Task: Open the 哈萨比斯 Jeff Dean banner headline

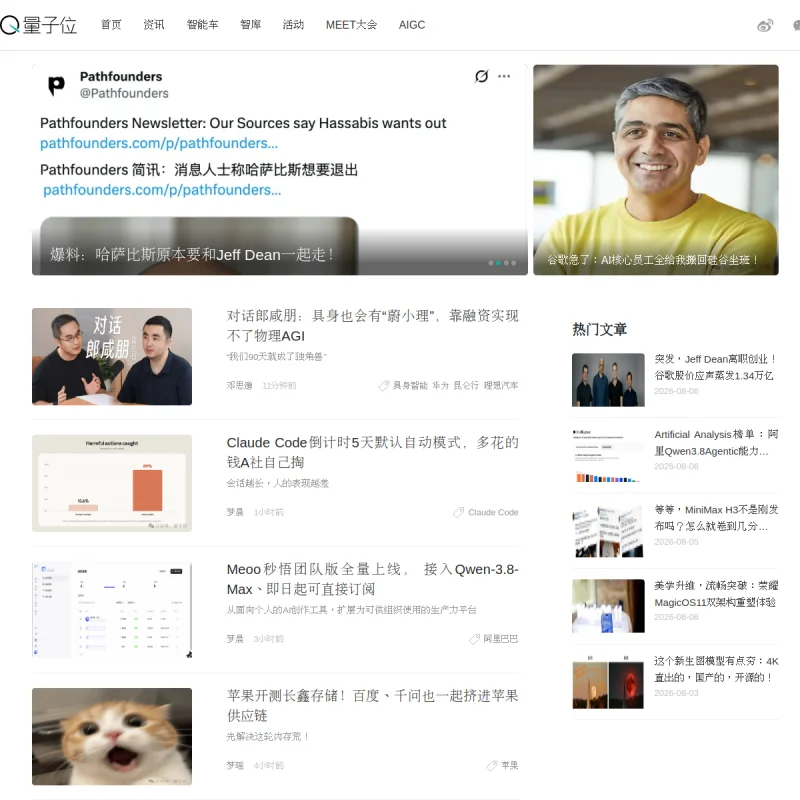Action: tap(192, 254)
